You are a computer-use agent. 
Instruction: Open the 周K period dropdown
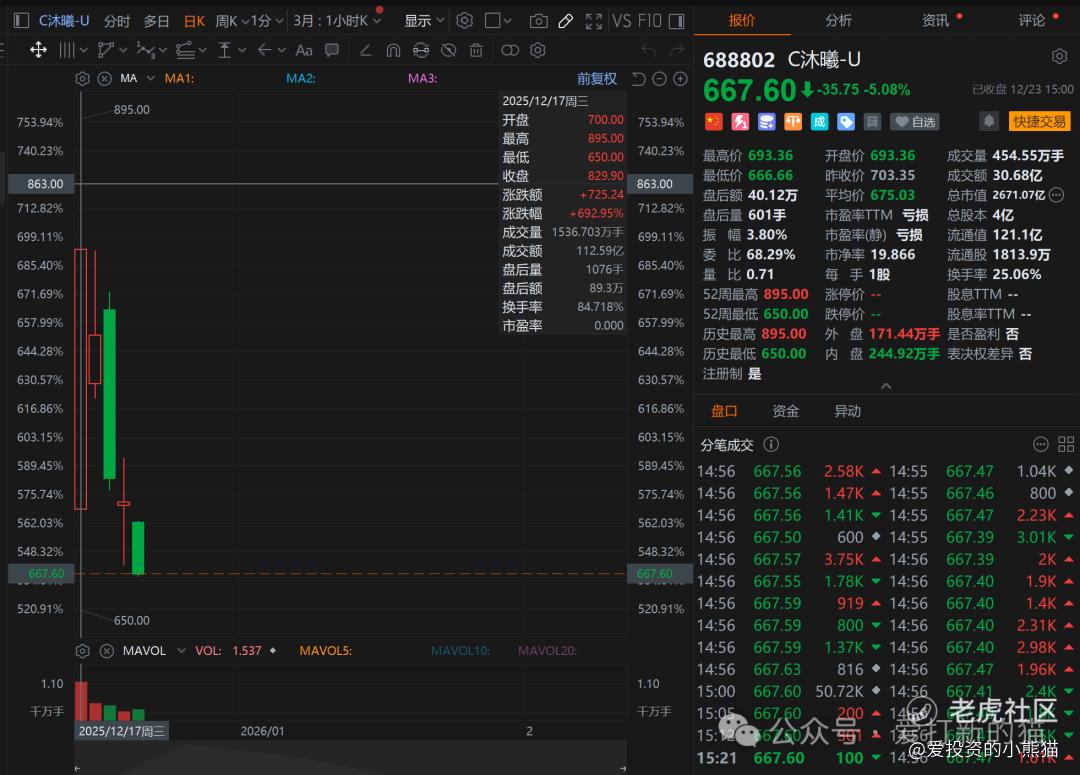231,21
